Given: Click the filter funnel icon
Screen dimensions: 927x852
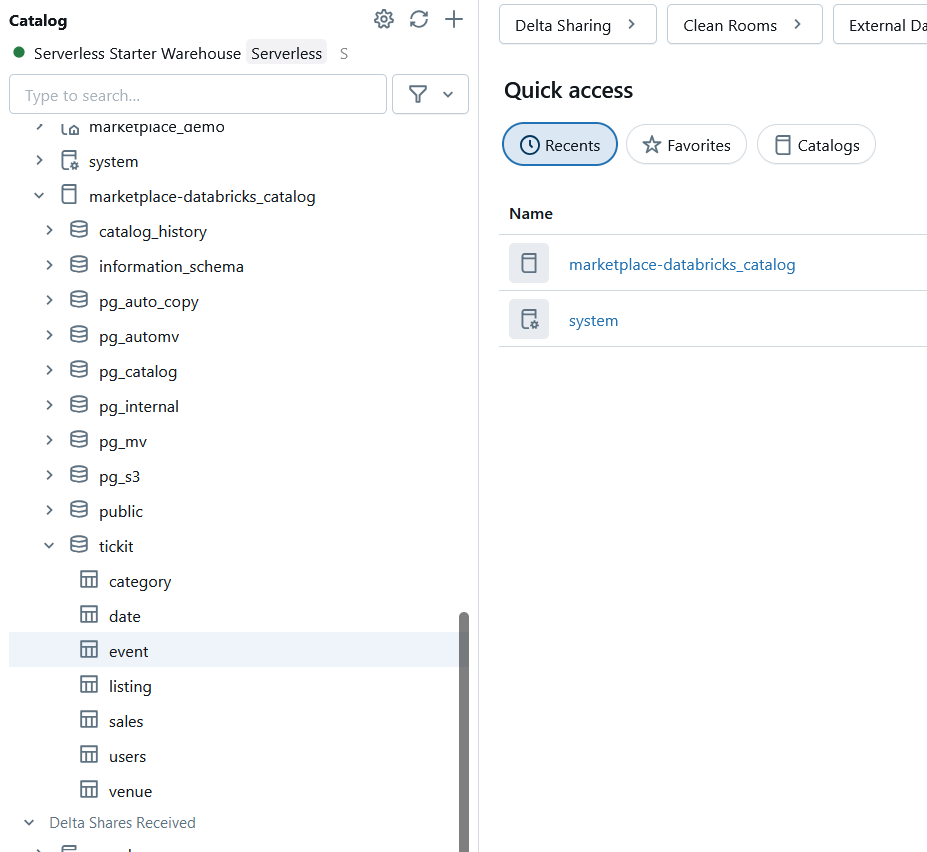Looking at the screenshot, I should tap(419, 94).
